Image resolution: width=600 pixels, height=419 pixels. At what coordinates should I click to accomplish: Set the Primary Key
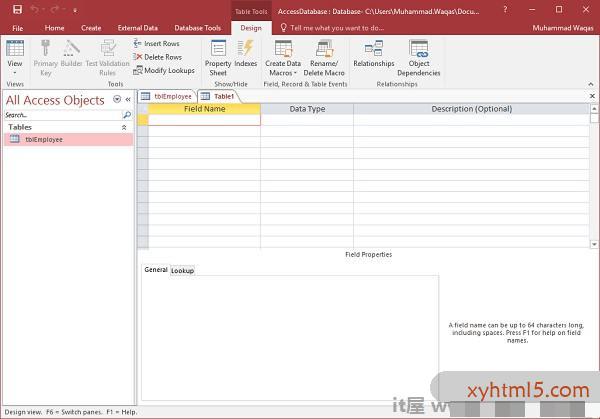pyautogui.click(x=46, y=58)
